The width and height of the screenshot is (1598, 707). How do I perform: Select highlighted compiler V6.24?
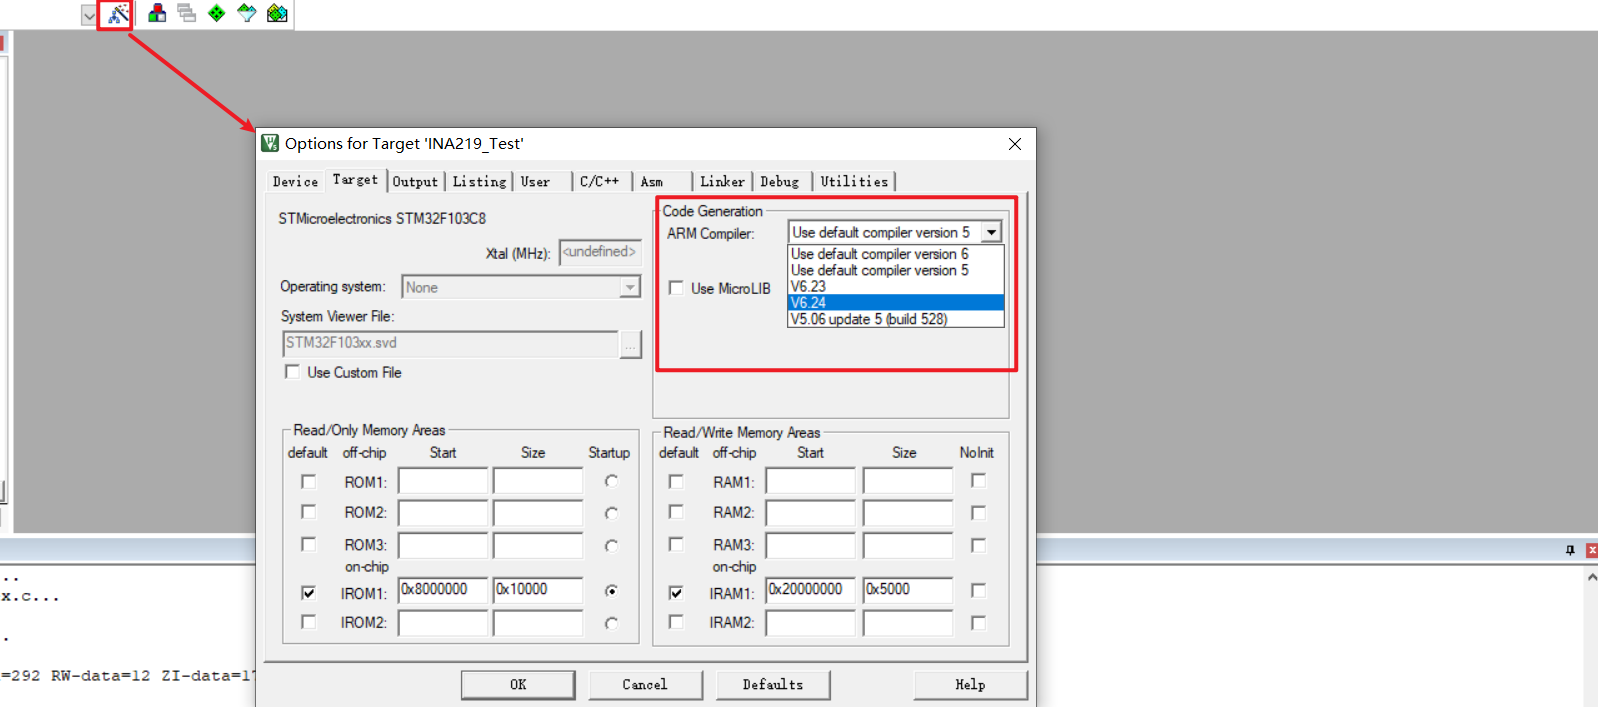895,302
